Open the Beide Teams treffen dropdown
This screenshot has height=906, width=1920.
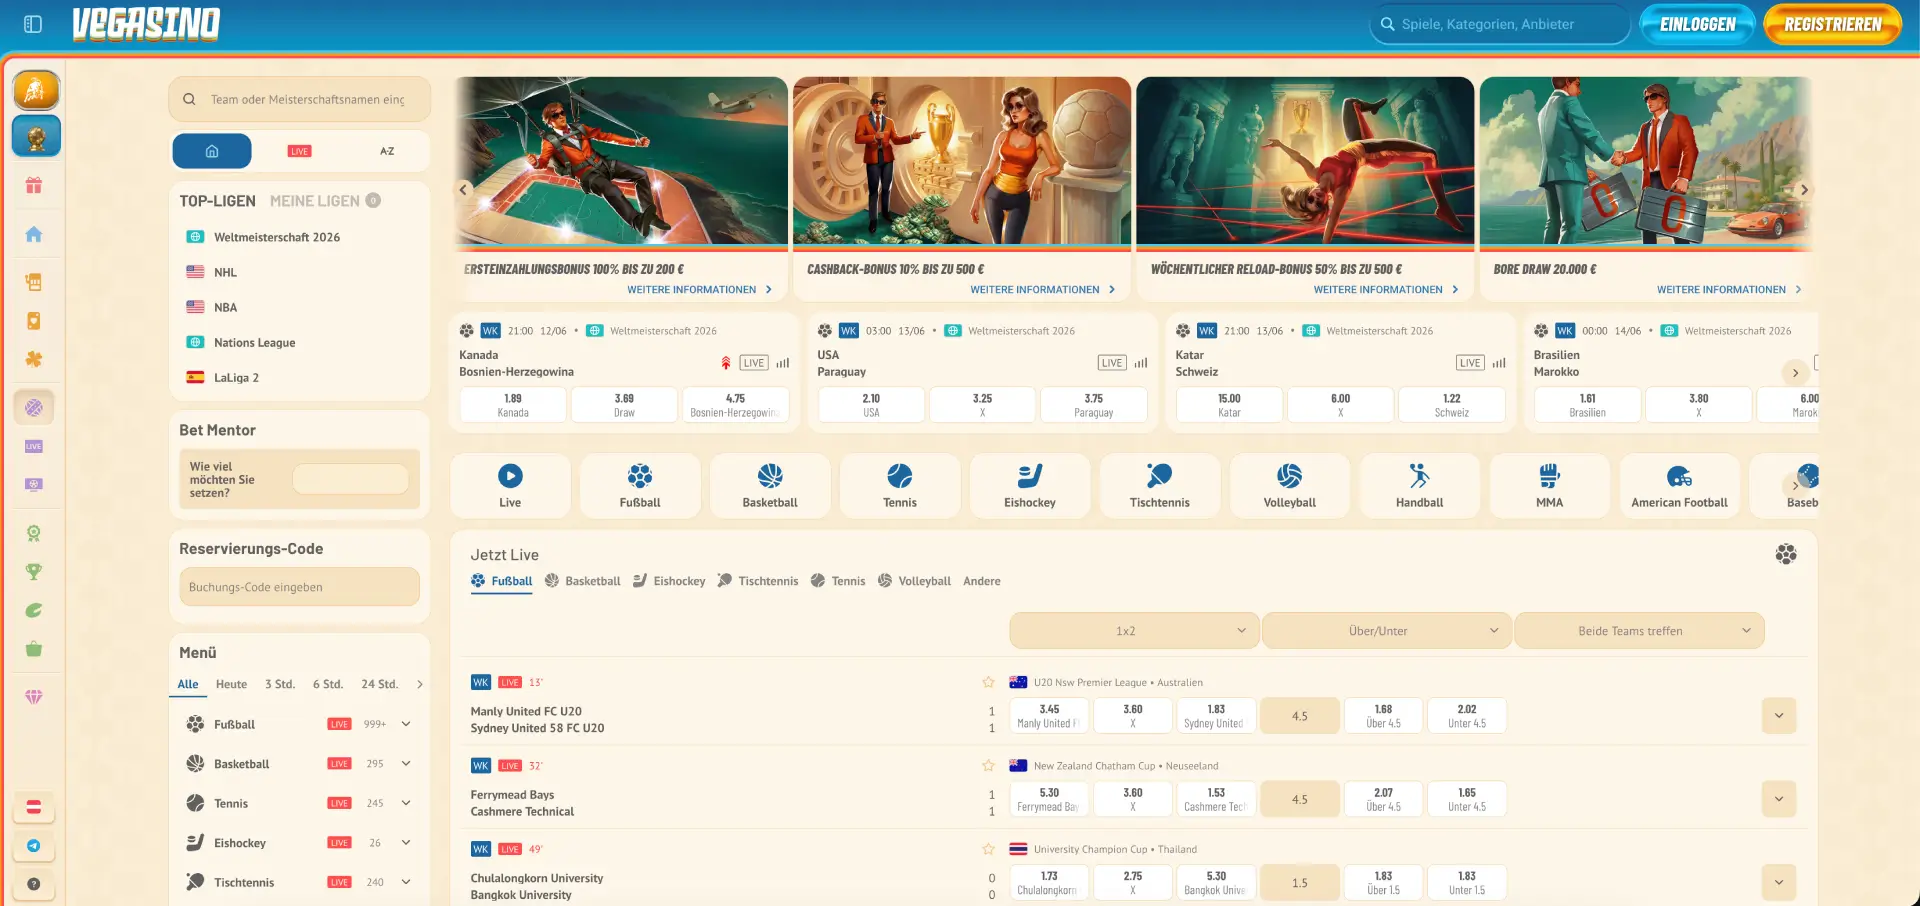pyautogui.click(x=1640, y=631)
